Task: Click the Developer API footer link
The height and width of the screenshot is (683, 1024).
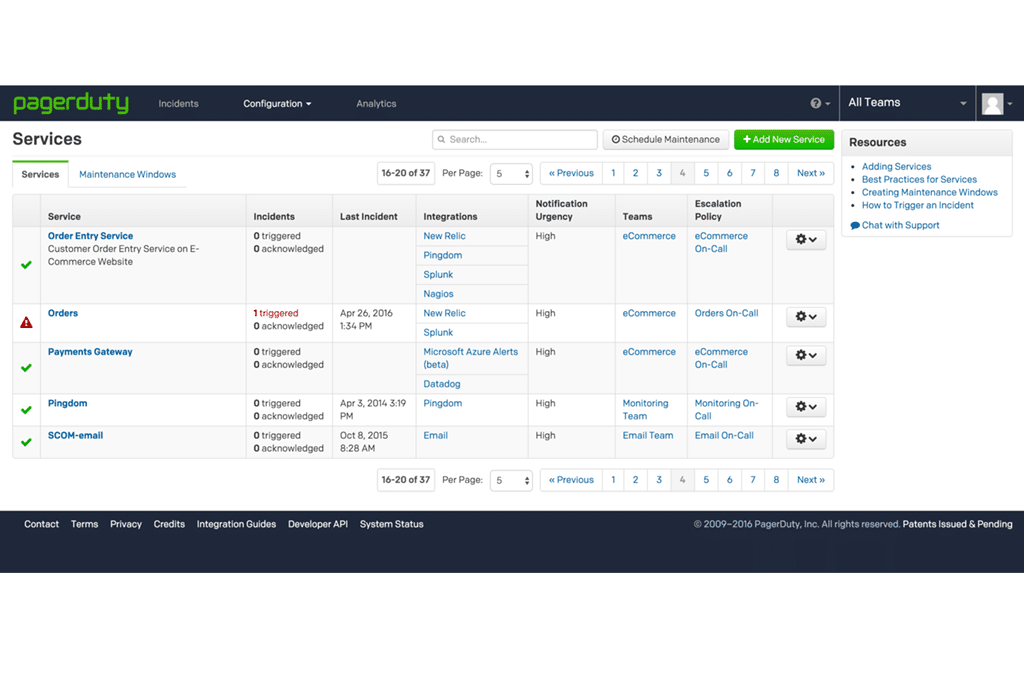Action: [318, 524]
